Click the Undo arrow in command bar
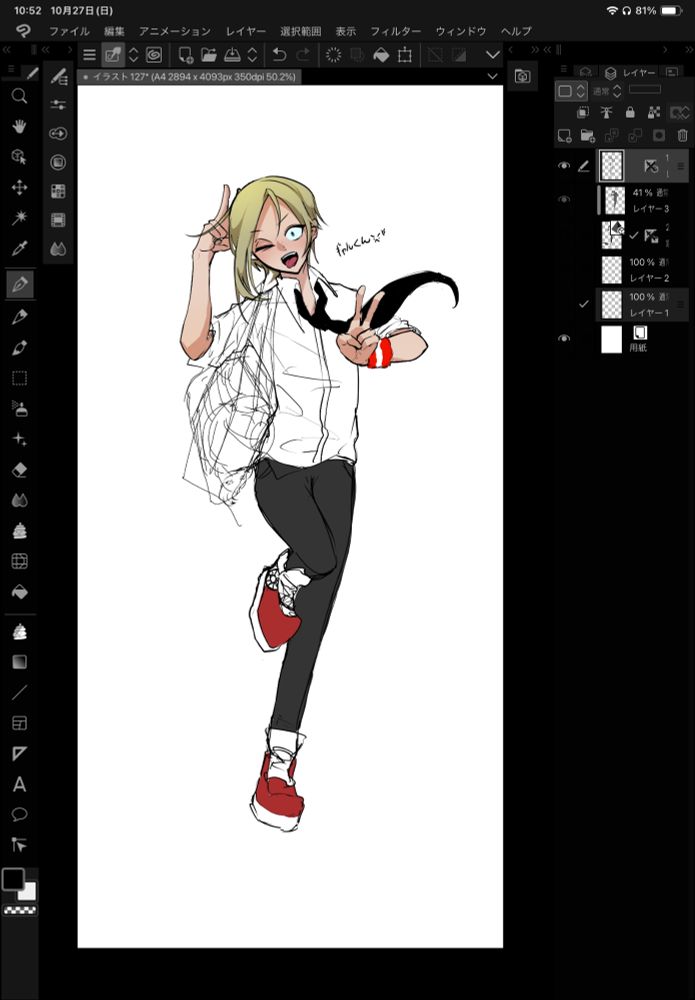This screenshot has width=695, height=1000. [x=279, y=55]
